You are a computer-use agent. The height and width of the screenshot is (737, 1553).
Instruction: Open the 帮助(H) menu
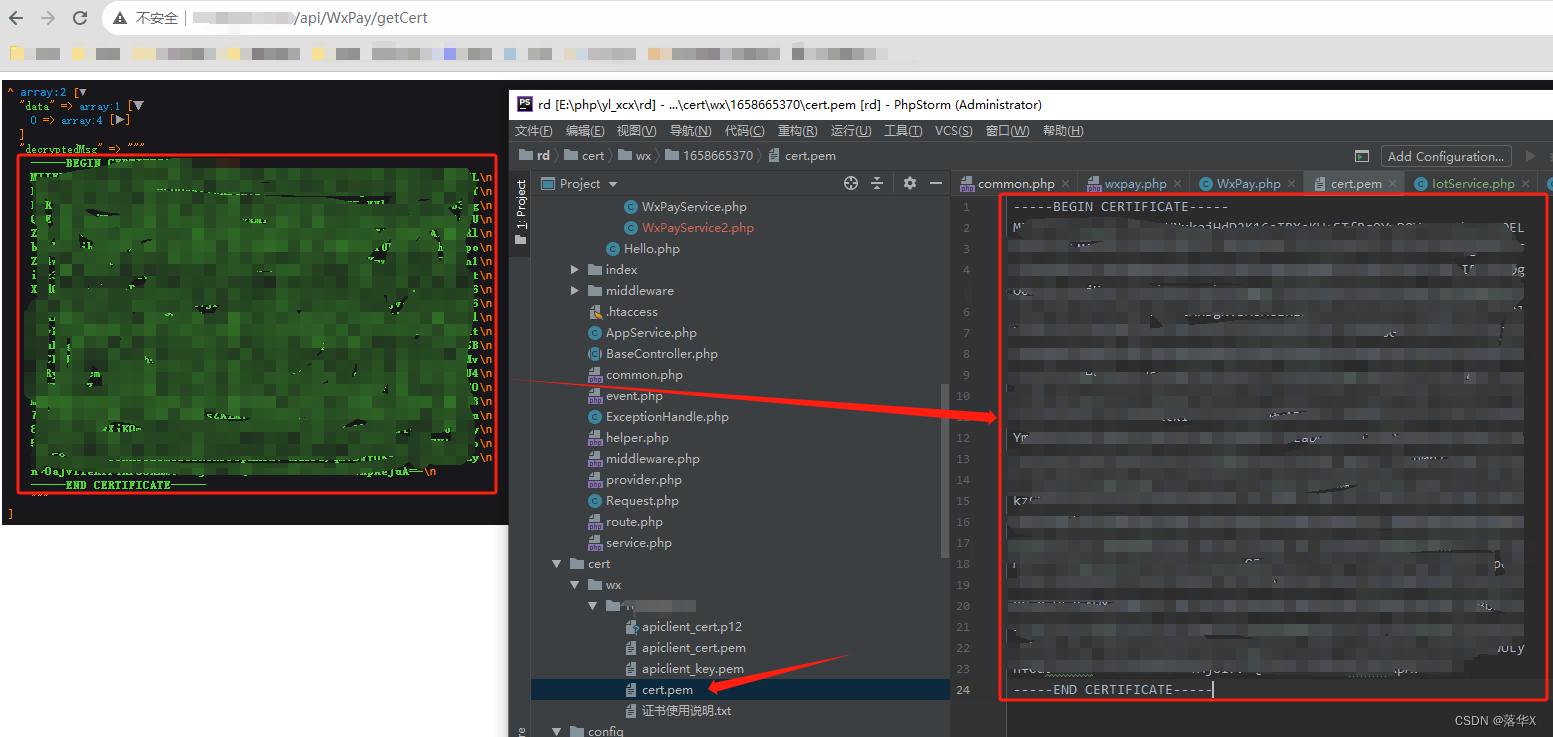click(x=1063, y=131)
